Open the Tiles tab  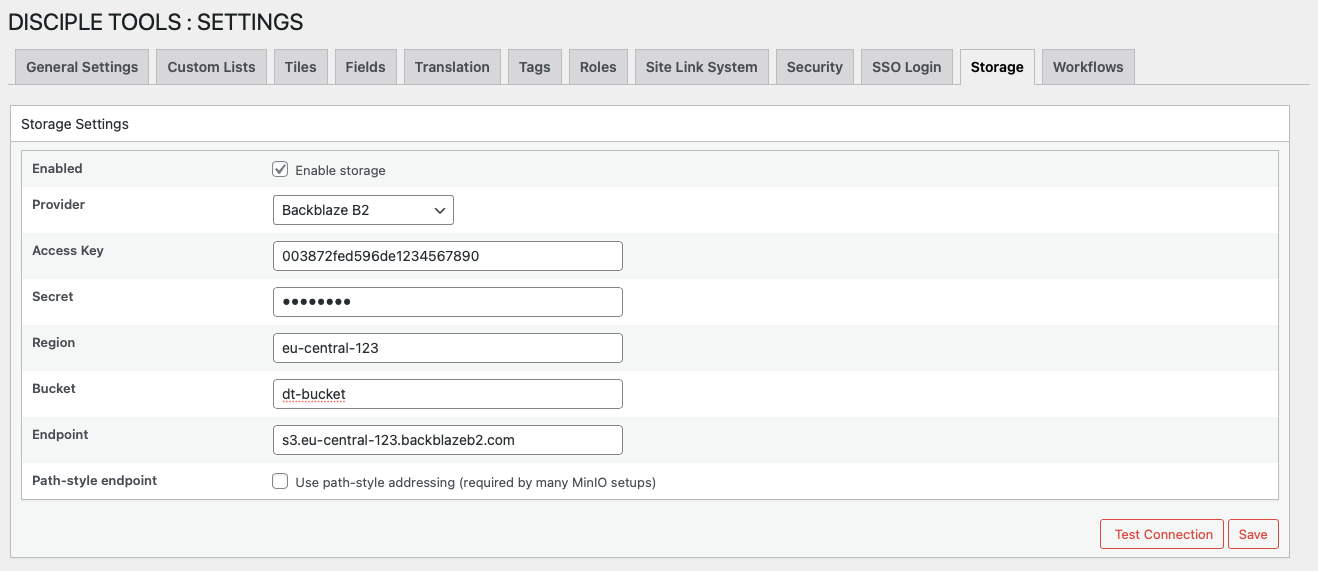(x=300, y=67)
